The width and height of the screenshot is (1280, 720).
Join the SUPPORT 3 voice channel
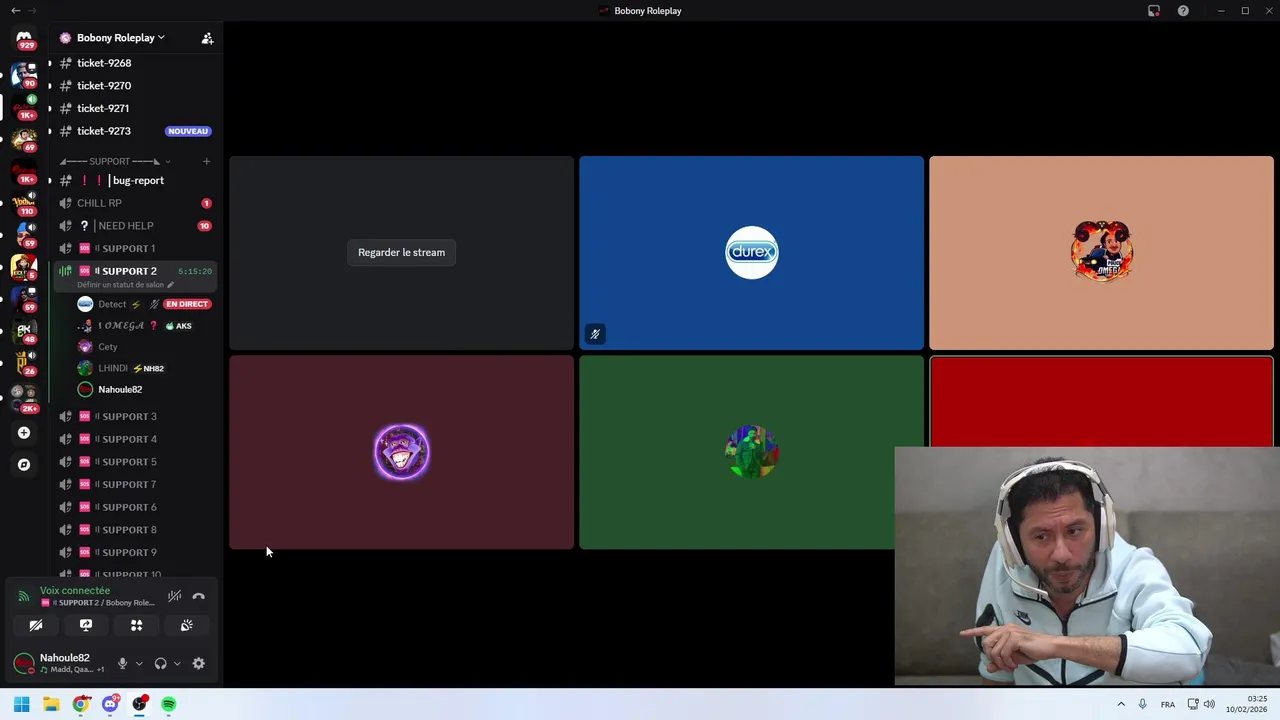click(134, 416)
